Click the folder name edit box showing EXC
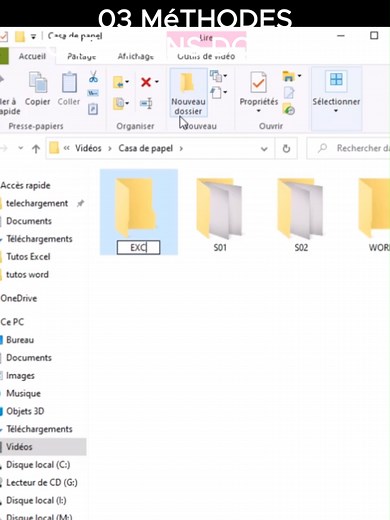Screen dimensions: 390x520 tap(138, 248)
